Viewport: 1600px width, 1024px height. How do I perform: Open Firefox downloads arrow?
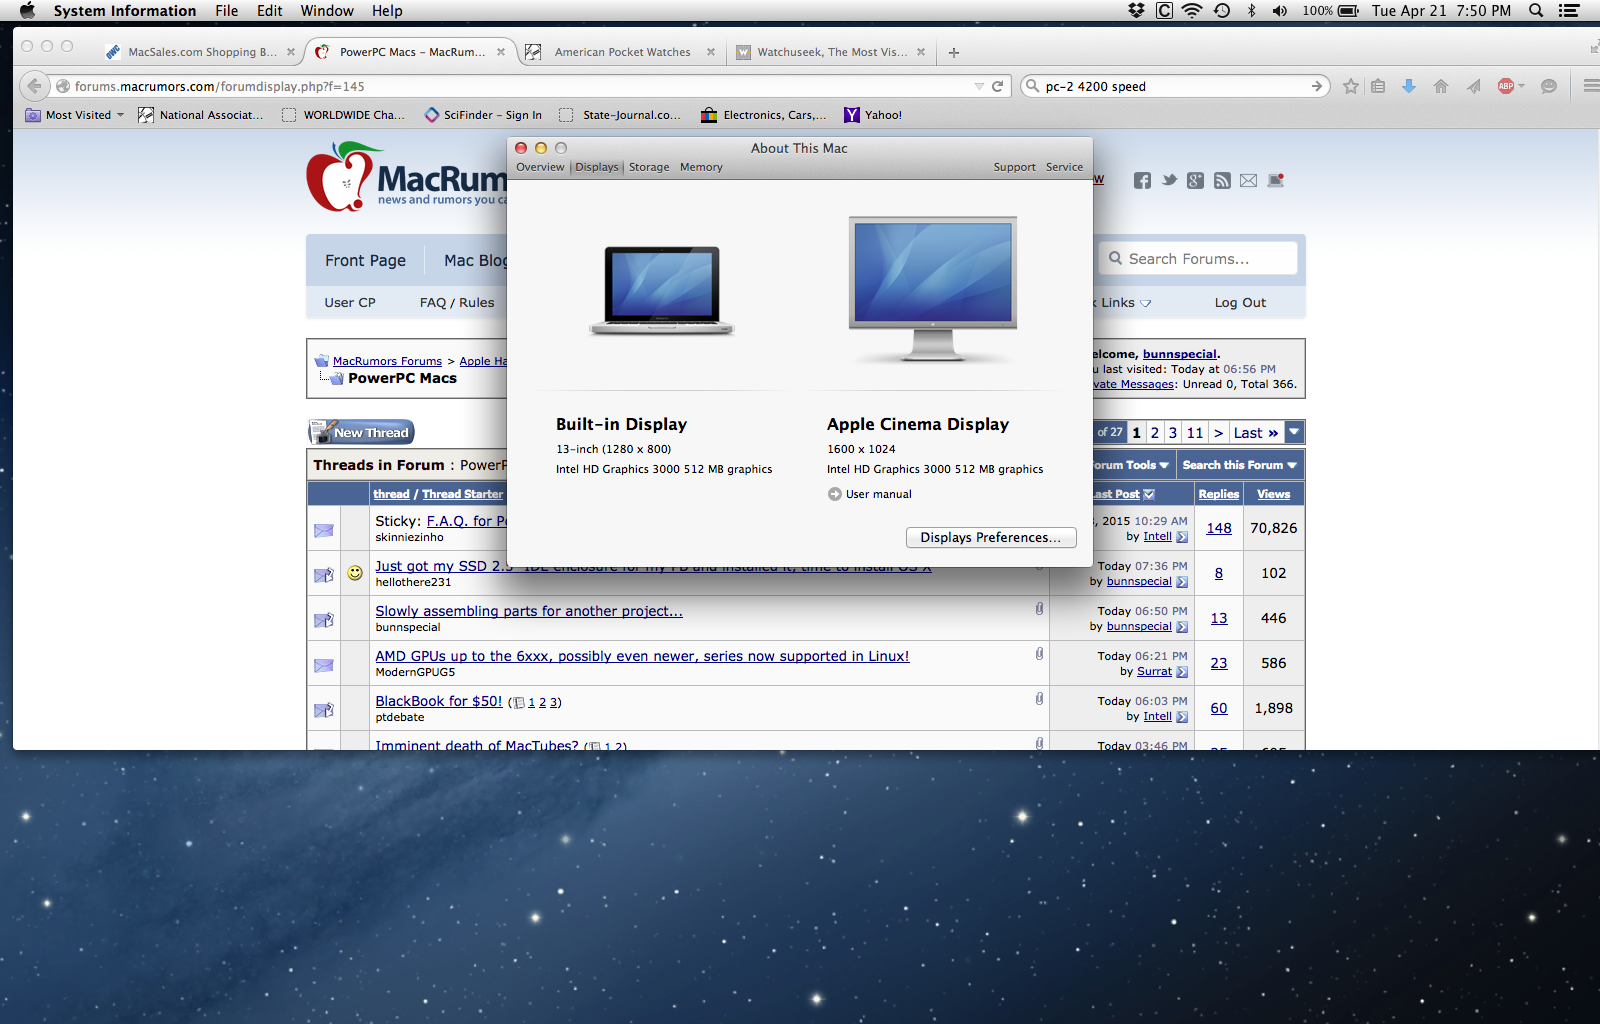coord(1409,86)
